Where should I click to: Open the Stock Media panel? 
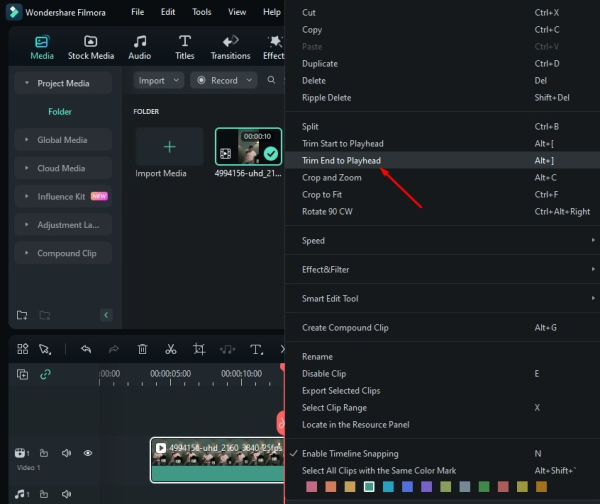click(x=90, y=47)
